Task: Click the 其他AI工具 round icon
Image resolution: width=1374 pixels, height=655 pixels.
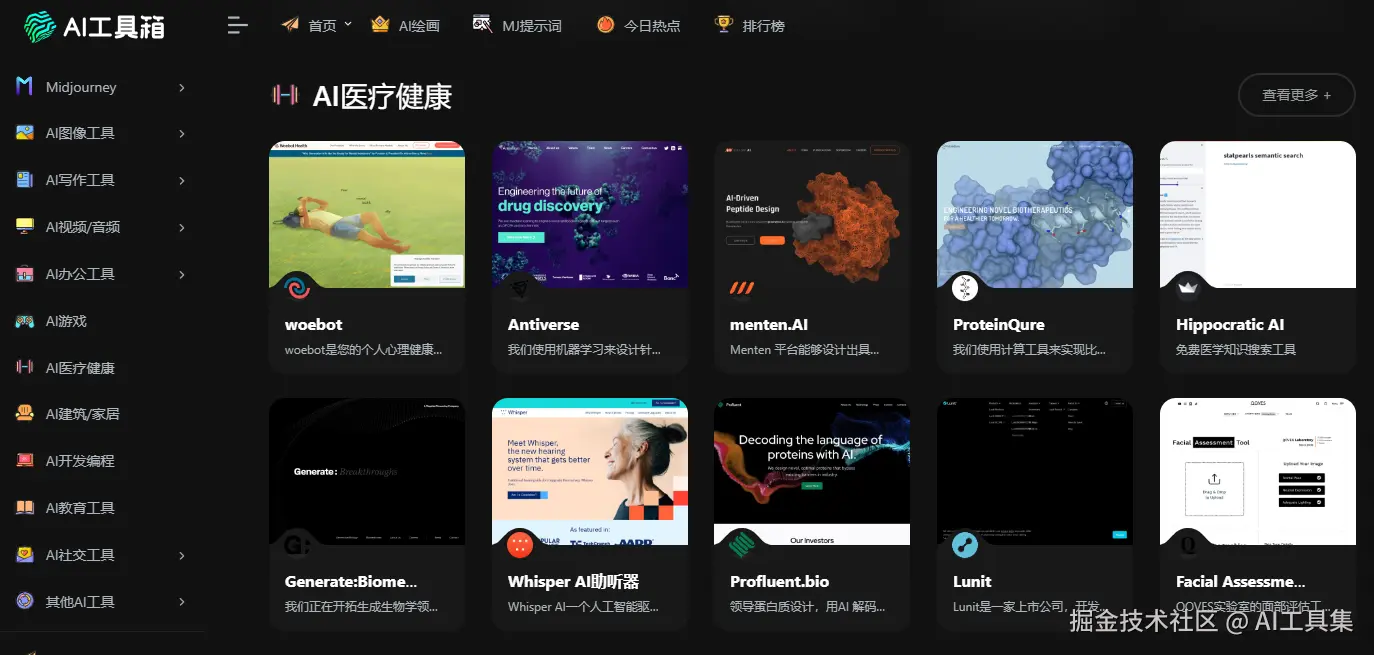Action: (x=25, y=602)
